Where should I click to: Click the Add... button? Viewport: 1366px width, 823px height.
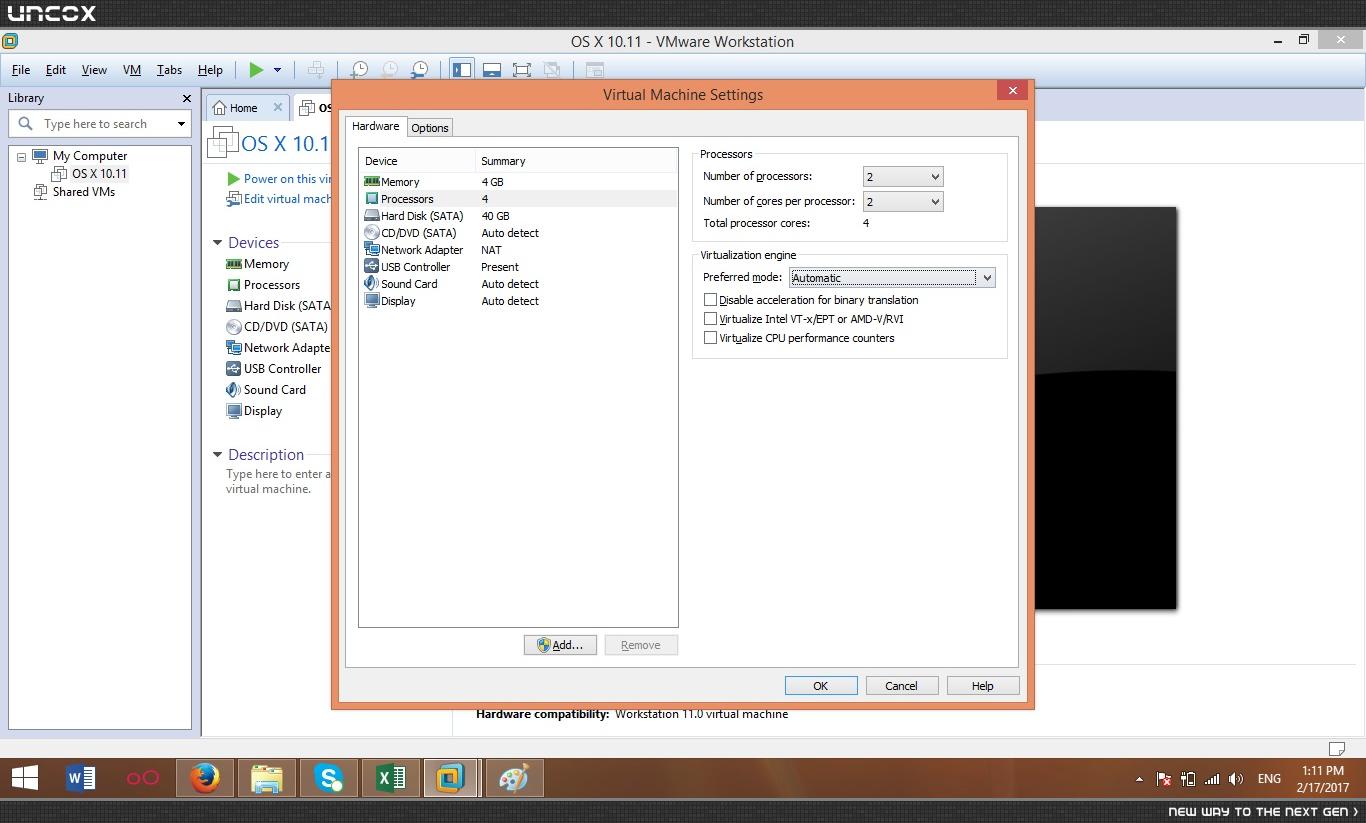click(560, 645)
